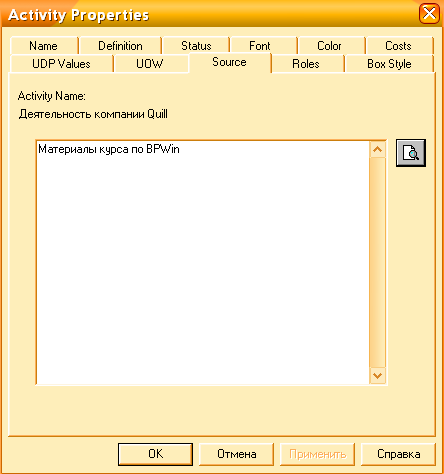Click the scrollbar down arrow
This screenshot has height=474, width=444.
[x=377, y=376]
